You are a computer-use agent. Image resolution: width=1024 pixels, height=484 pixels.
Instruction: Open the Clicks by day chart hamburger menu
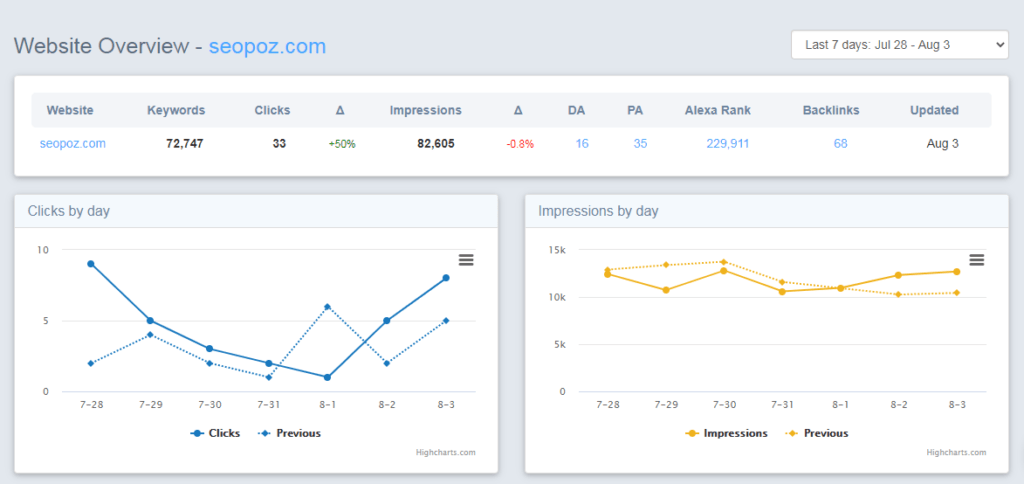[466, 260]
